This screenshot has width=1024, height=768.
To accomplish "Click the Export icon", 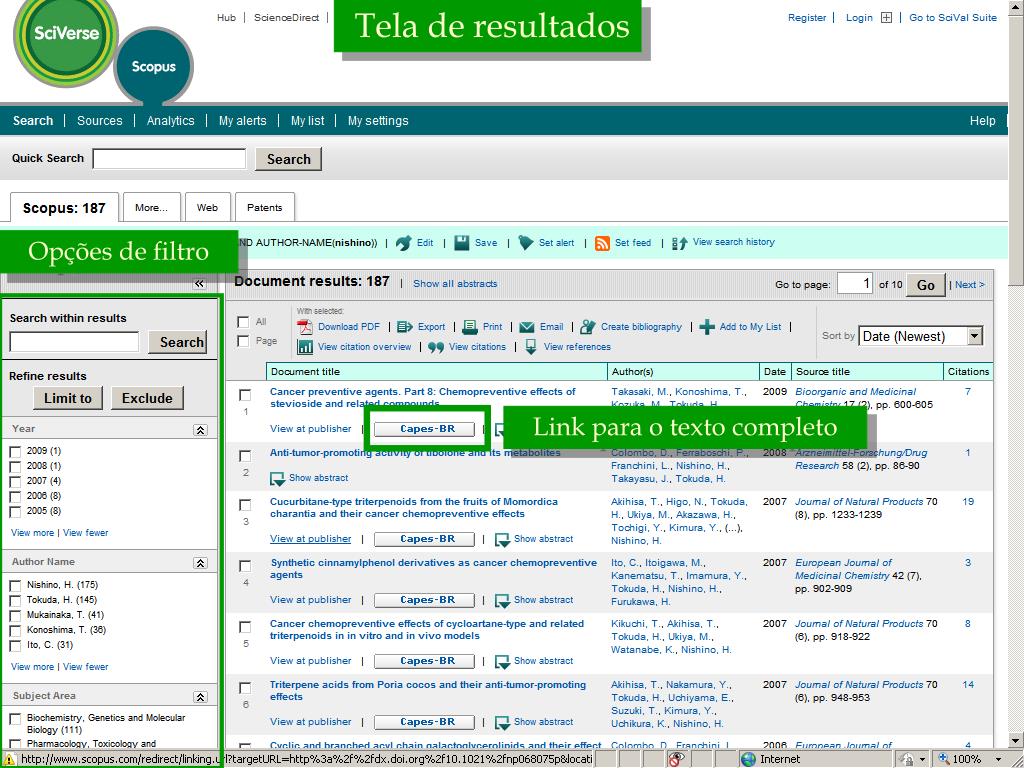I will (405, 327).
